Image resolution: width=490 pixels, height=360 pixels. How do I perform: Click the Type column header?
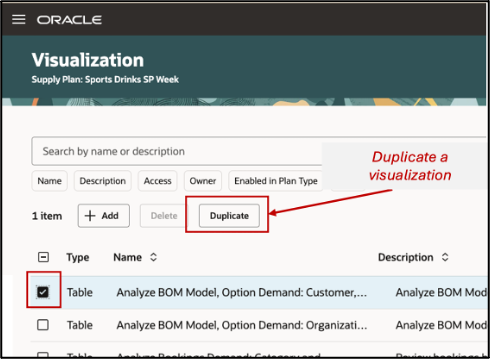(x=78, y=257)
